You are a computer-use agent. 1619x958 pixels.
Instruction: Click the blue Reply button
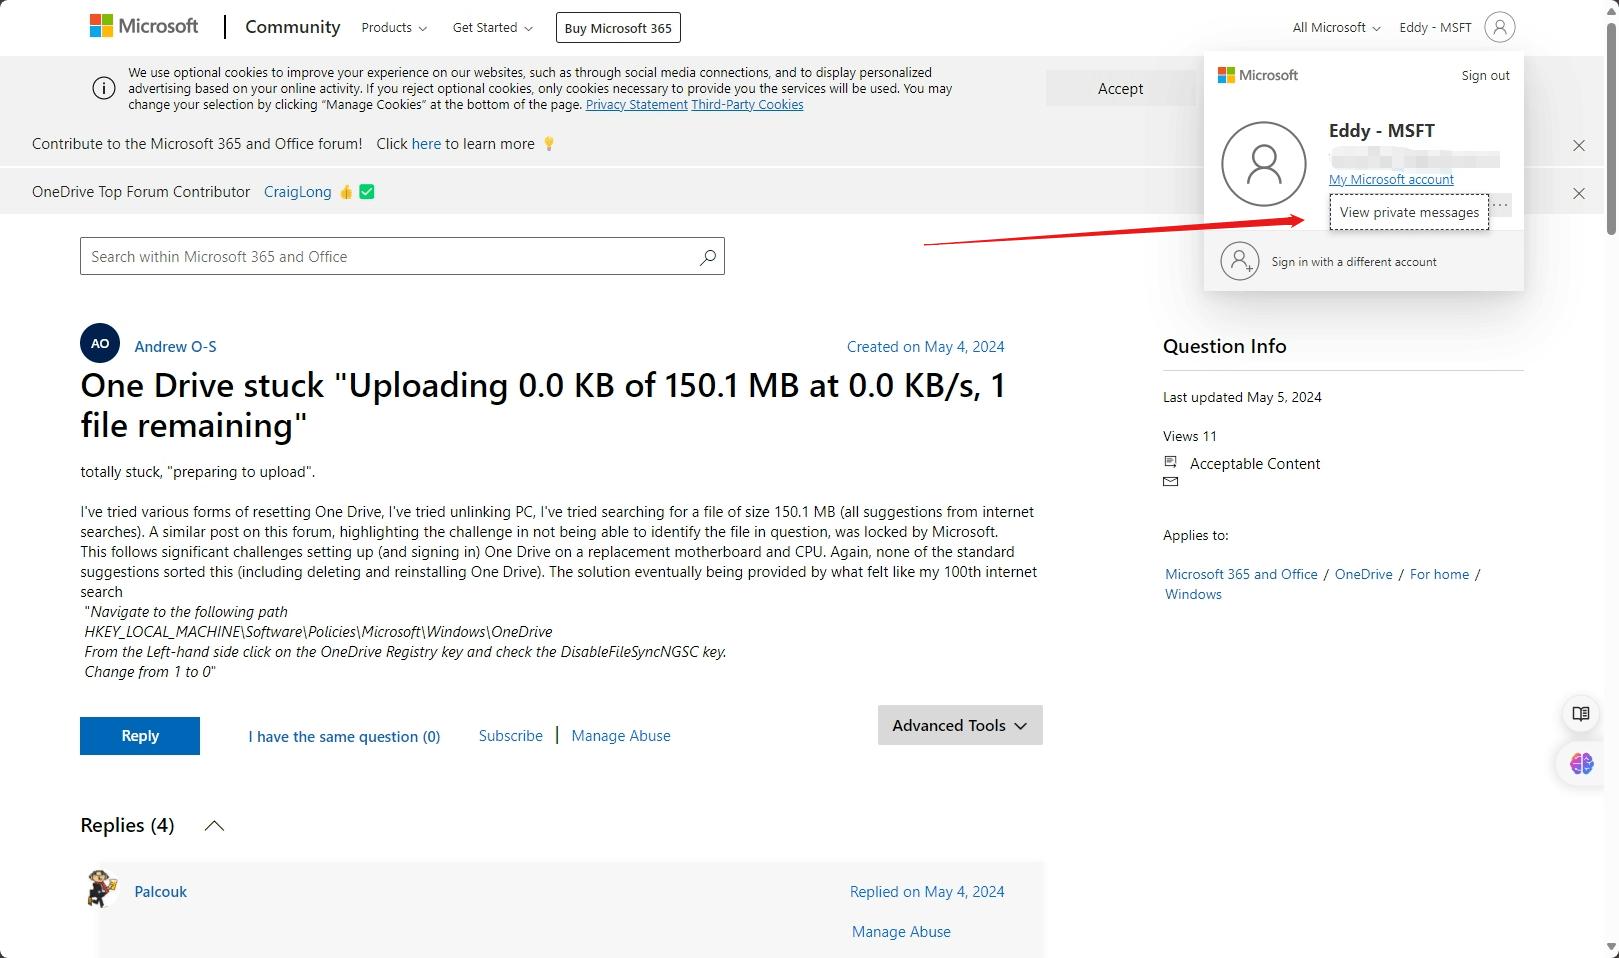point(140,736)
